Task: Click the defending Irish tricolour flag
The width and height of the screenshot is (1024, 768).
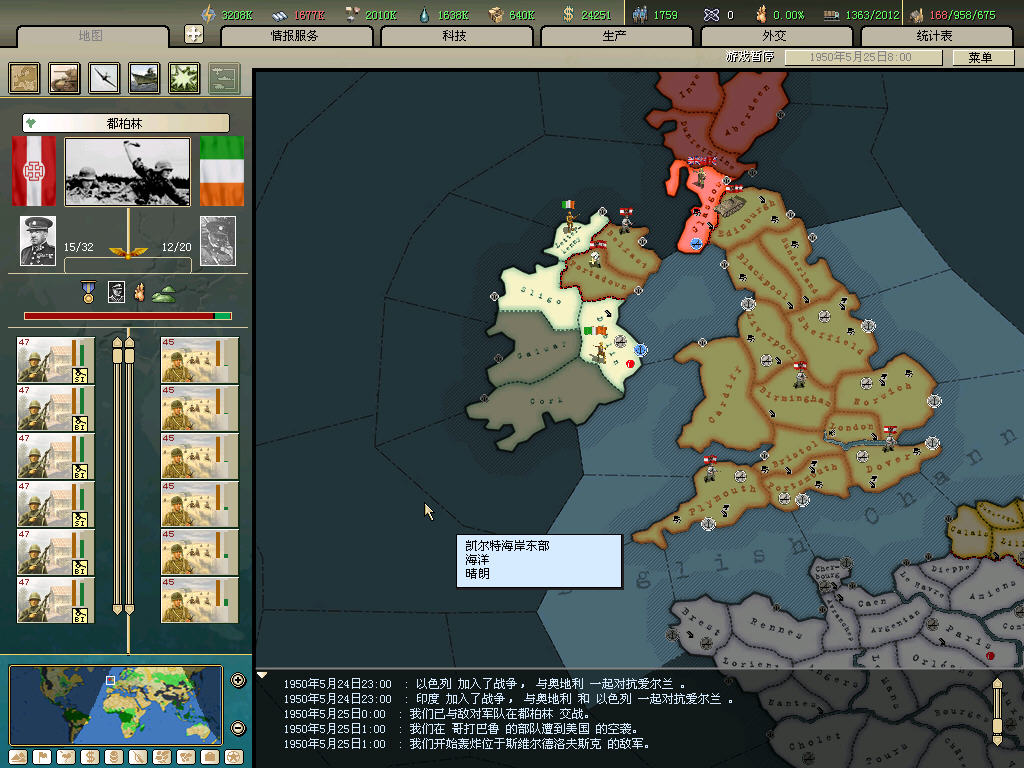Action: coord(222,171)
